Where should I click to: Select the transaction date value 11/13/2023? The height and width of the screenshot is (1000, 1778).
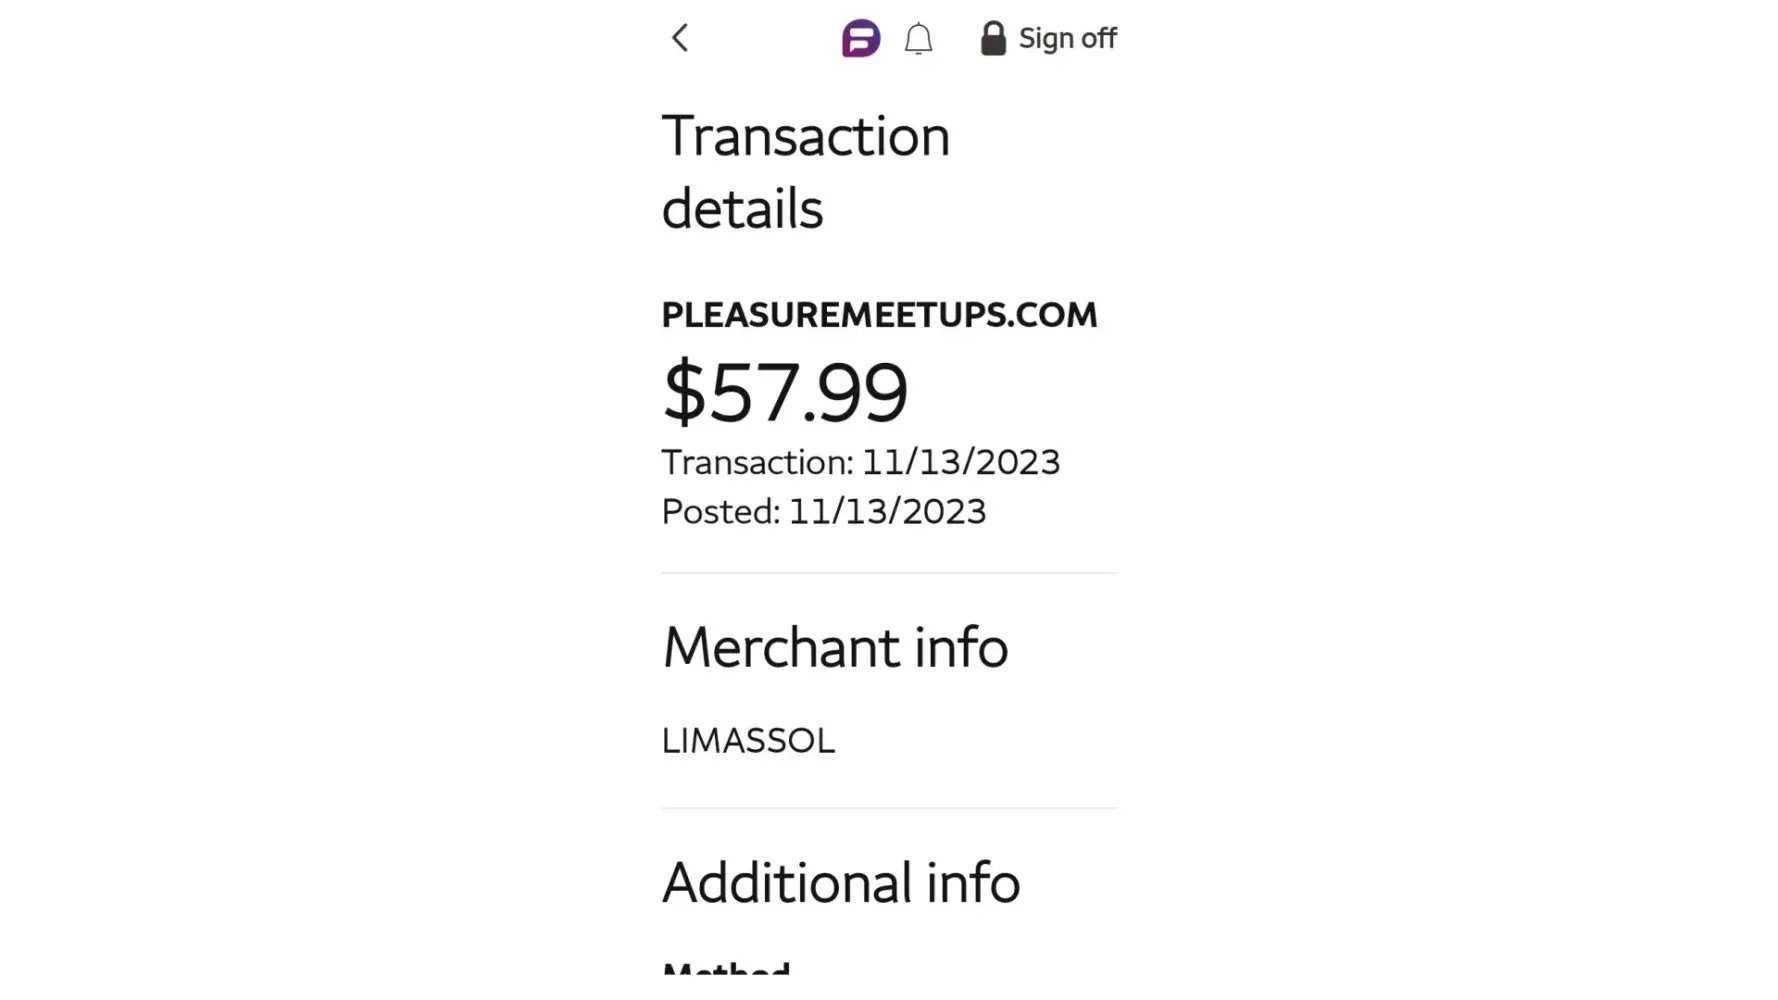click(960, 463)
